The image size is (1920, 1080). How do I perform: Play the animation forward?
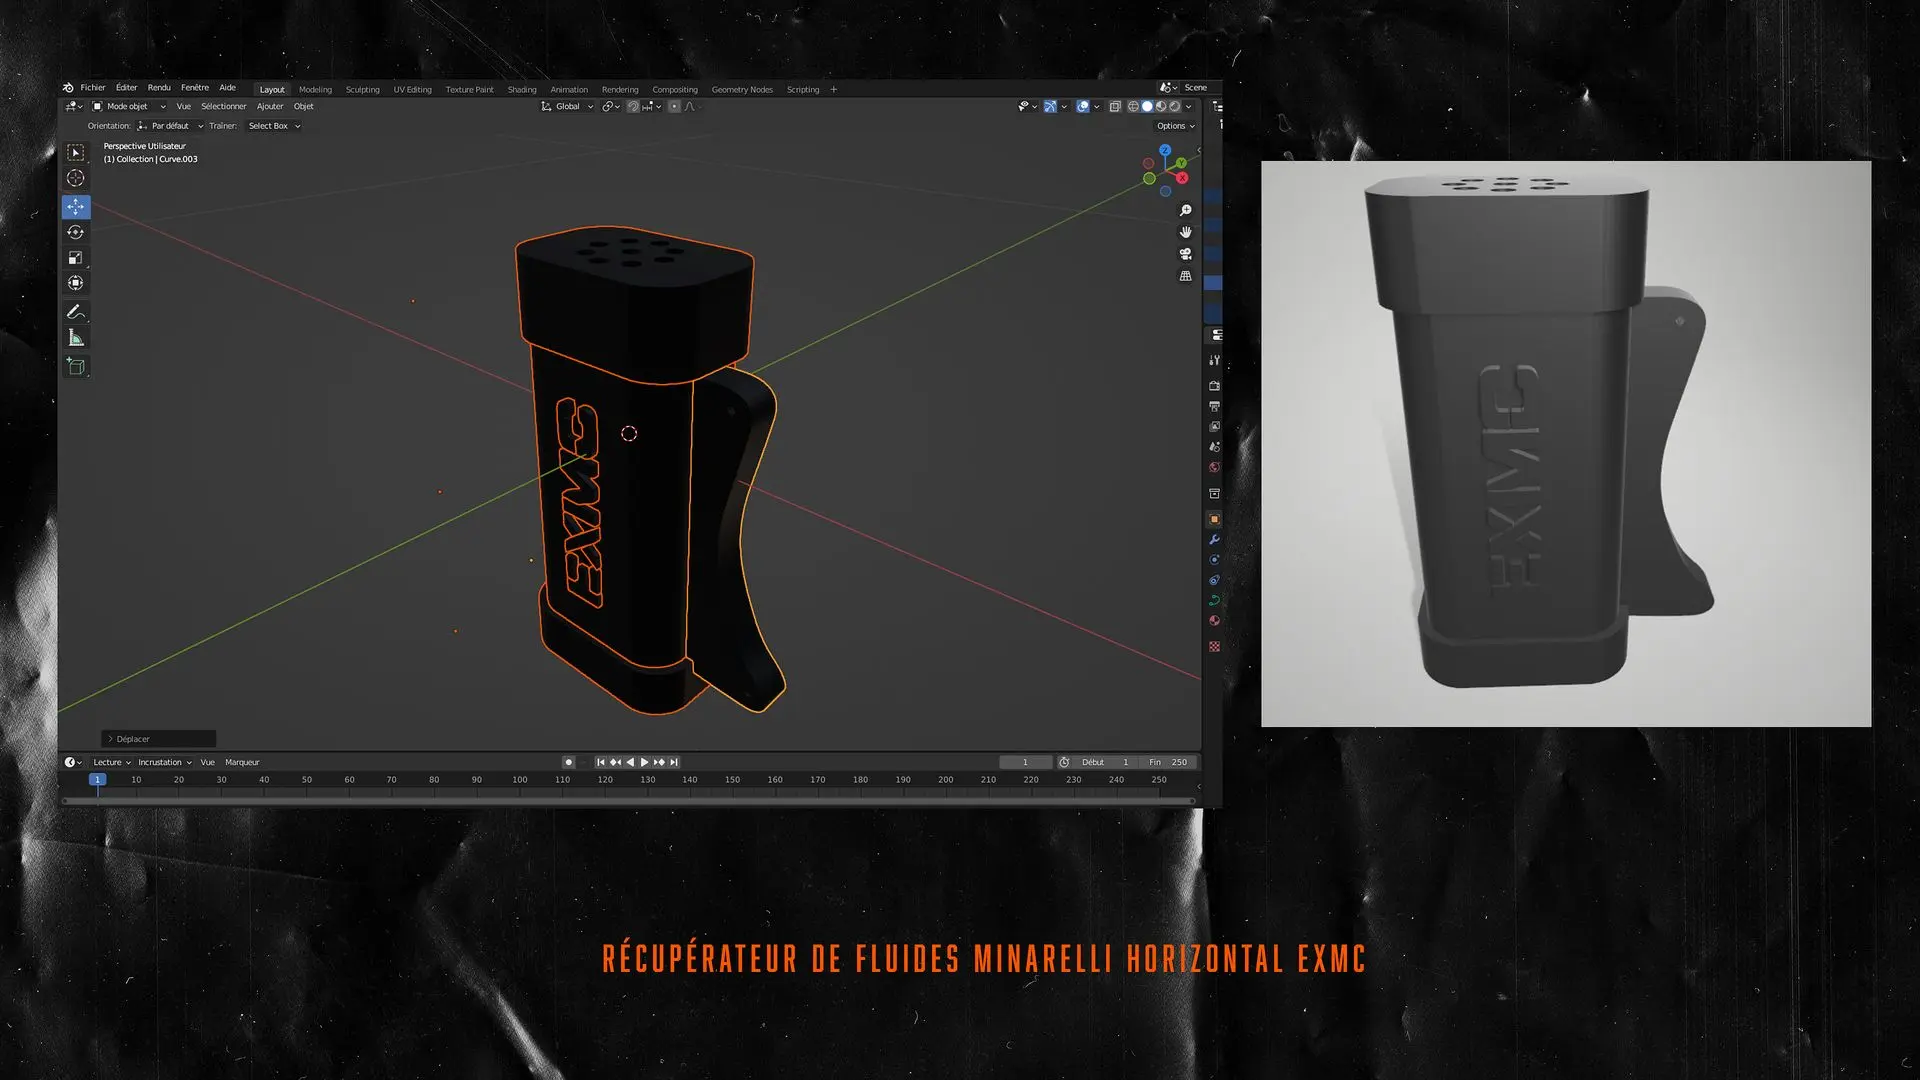coord(645,762)
